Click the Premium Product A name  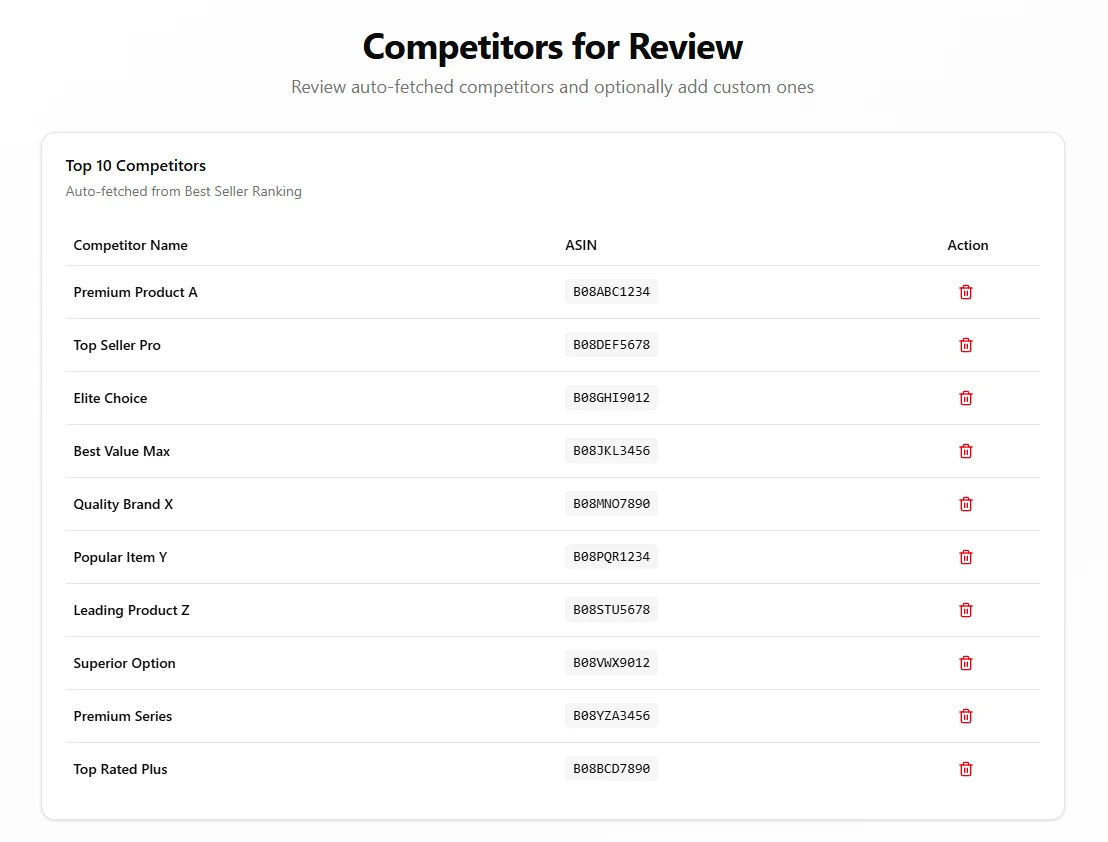[x=136, y=292]
